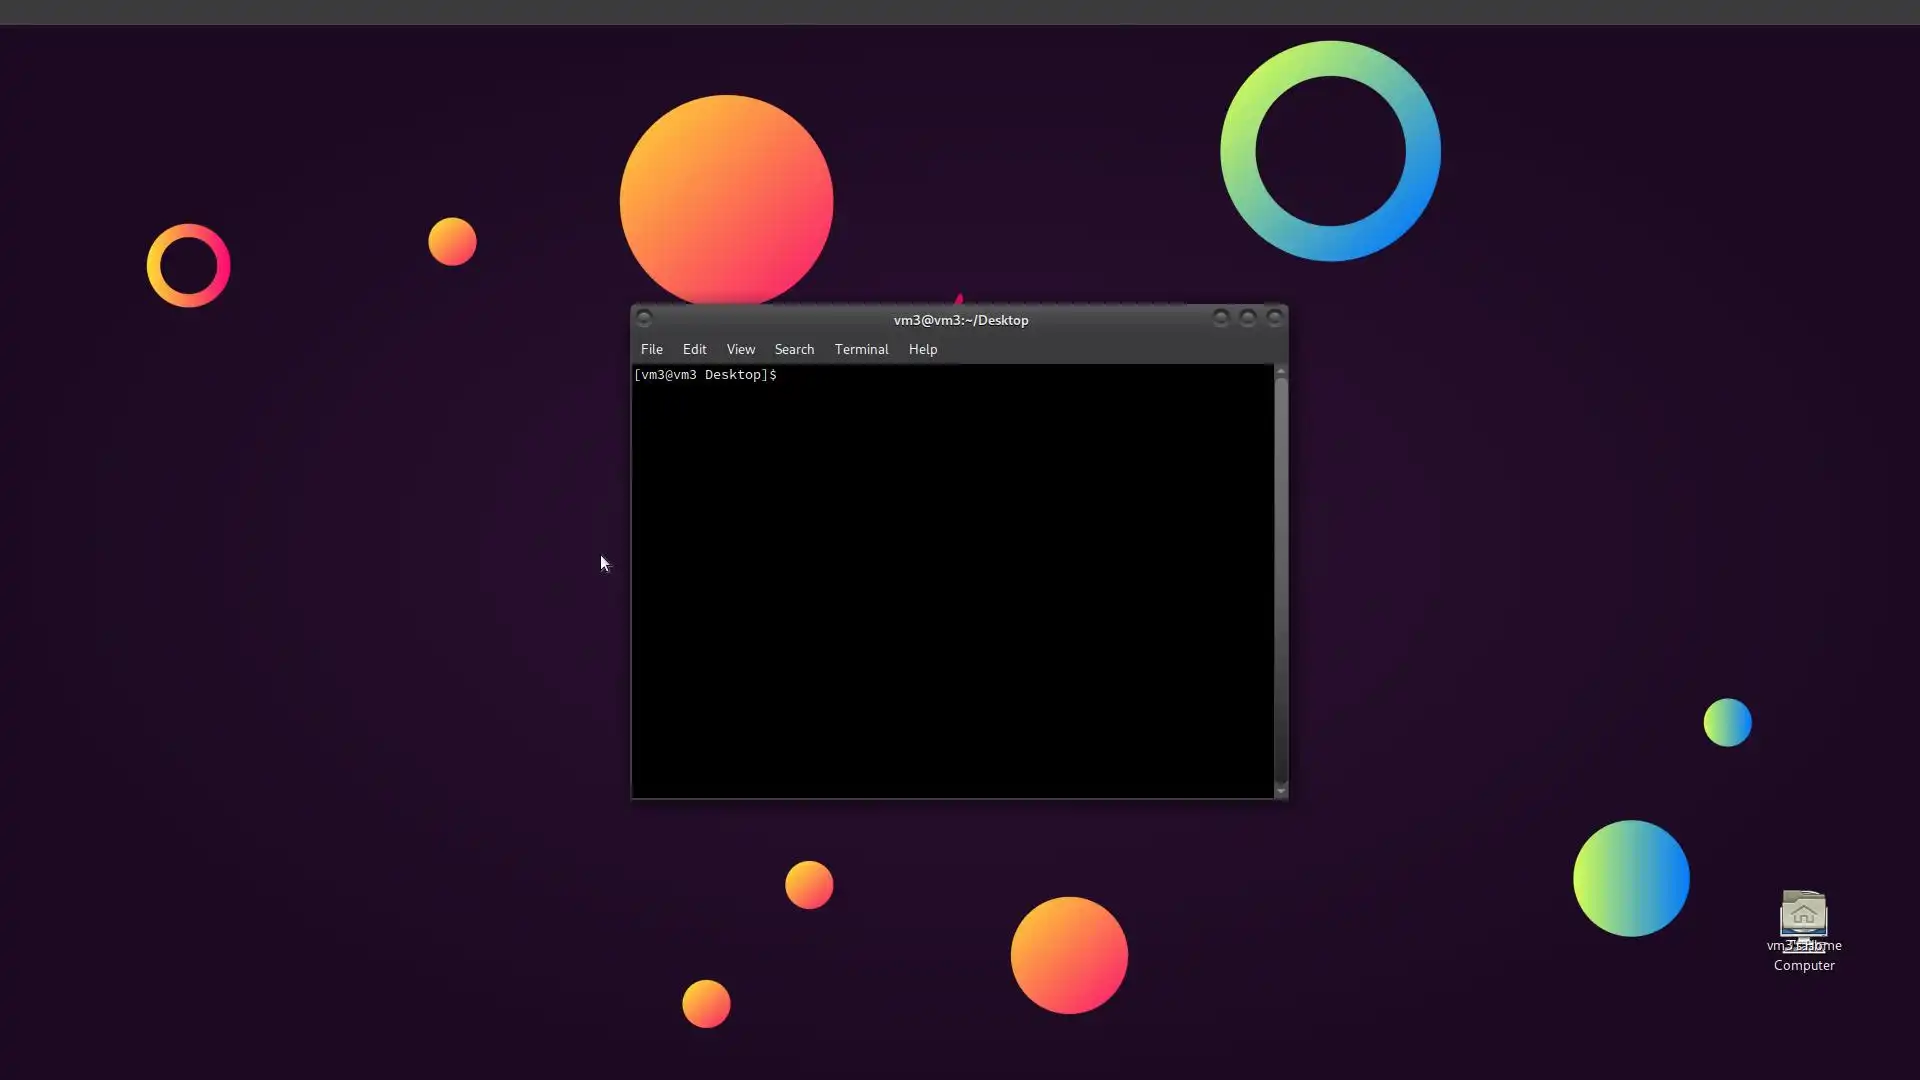This screenshot has height=1080, width=1920.
Task: Maximize the terminal window
Action: 1247,318
